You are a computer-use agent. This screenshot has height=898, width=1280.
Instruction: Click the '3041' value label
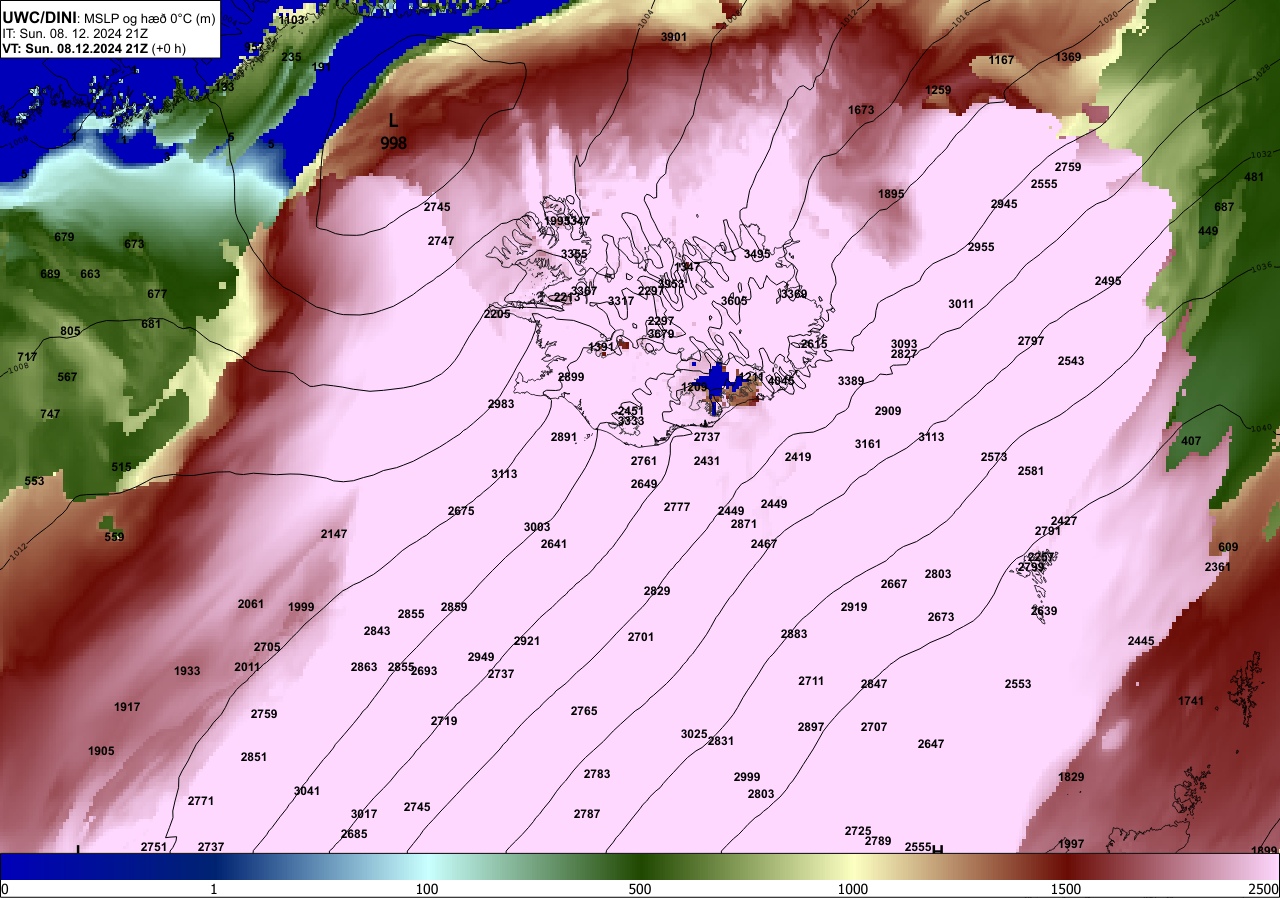click(307, 791)
